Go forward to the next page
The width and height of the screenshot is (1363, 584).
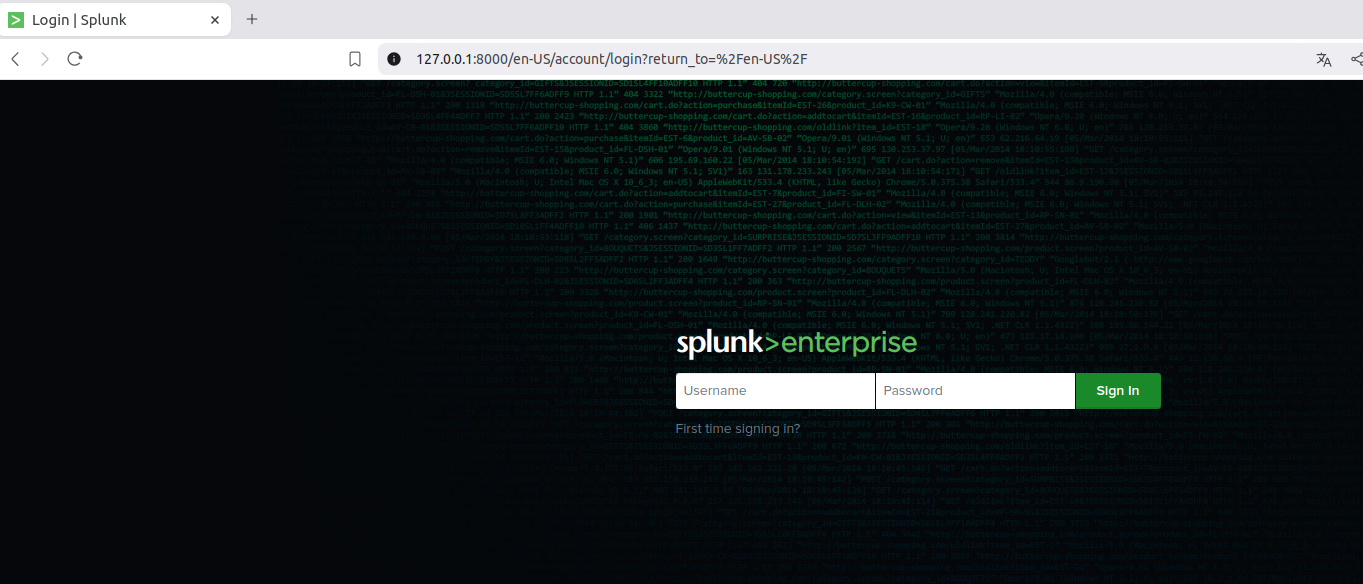coord(45,59)
